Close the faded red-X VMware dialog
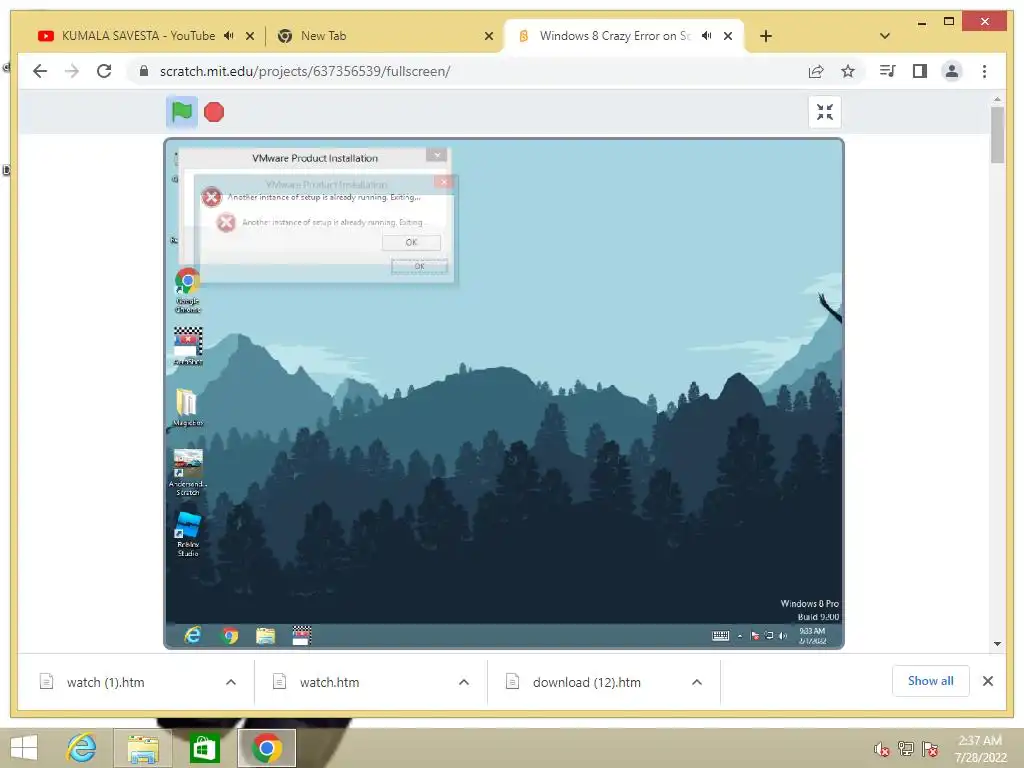Image resolution: width=1024 pixels, height=768 pixels. point(443,182)
